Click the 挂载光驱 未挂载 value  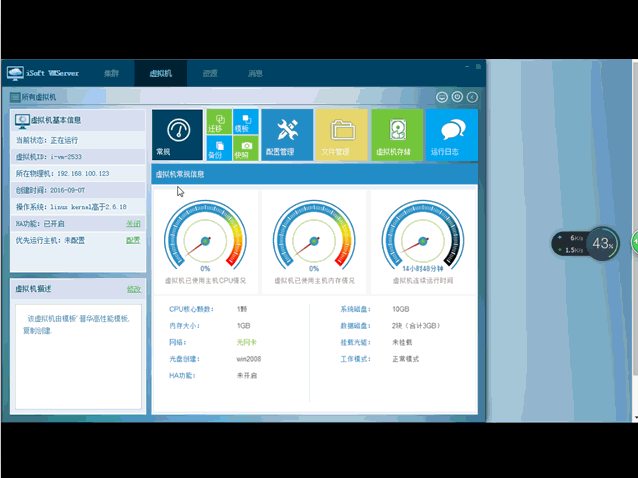pos(402,343)
